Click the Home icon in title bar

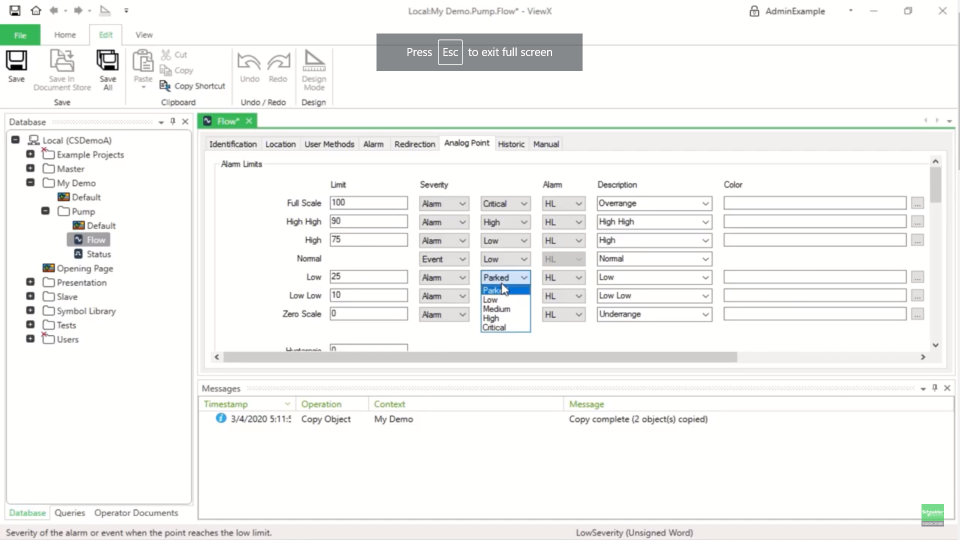click(36, 10)
